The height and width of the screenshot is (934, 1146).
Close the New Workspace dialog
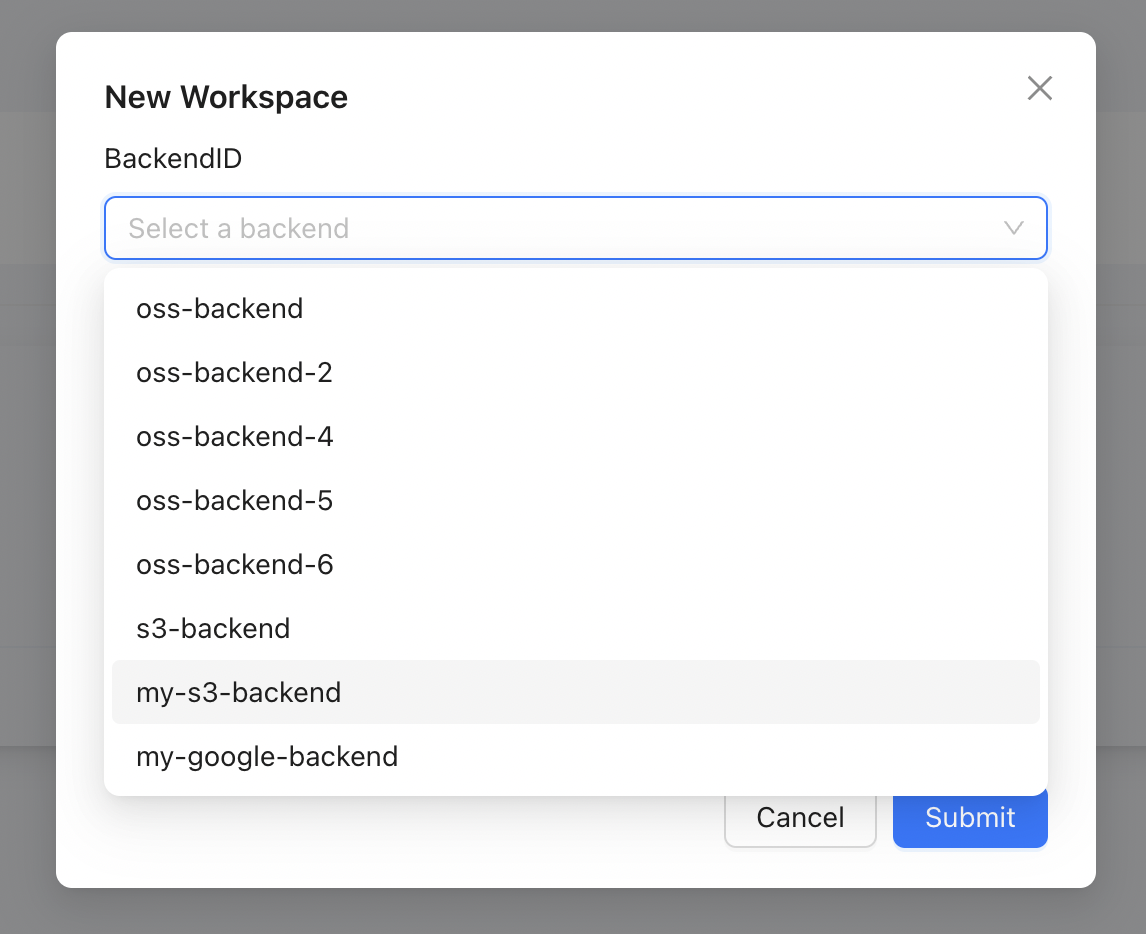click(1039, 88)
